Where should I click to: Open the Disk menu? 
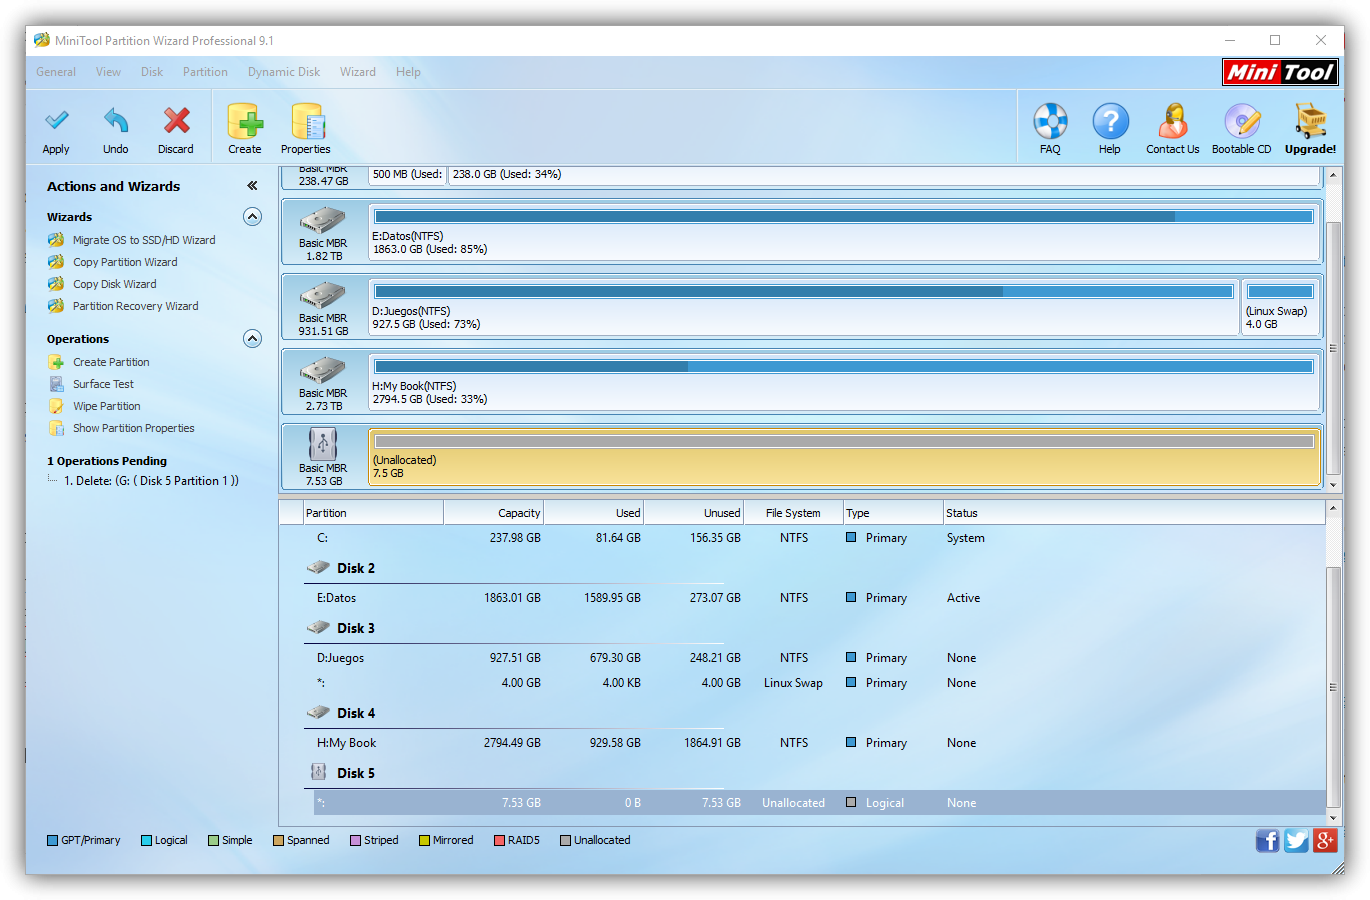[152, 72]
